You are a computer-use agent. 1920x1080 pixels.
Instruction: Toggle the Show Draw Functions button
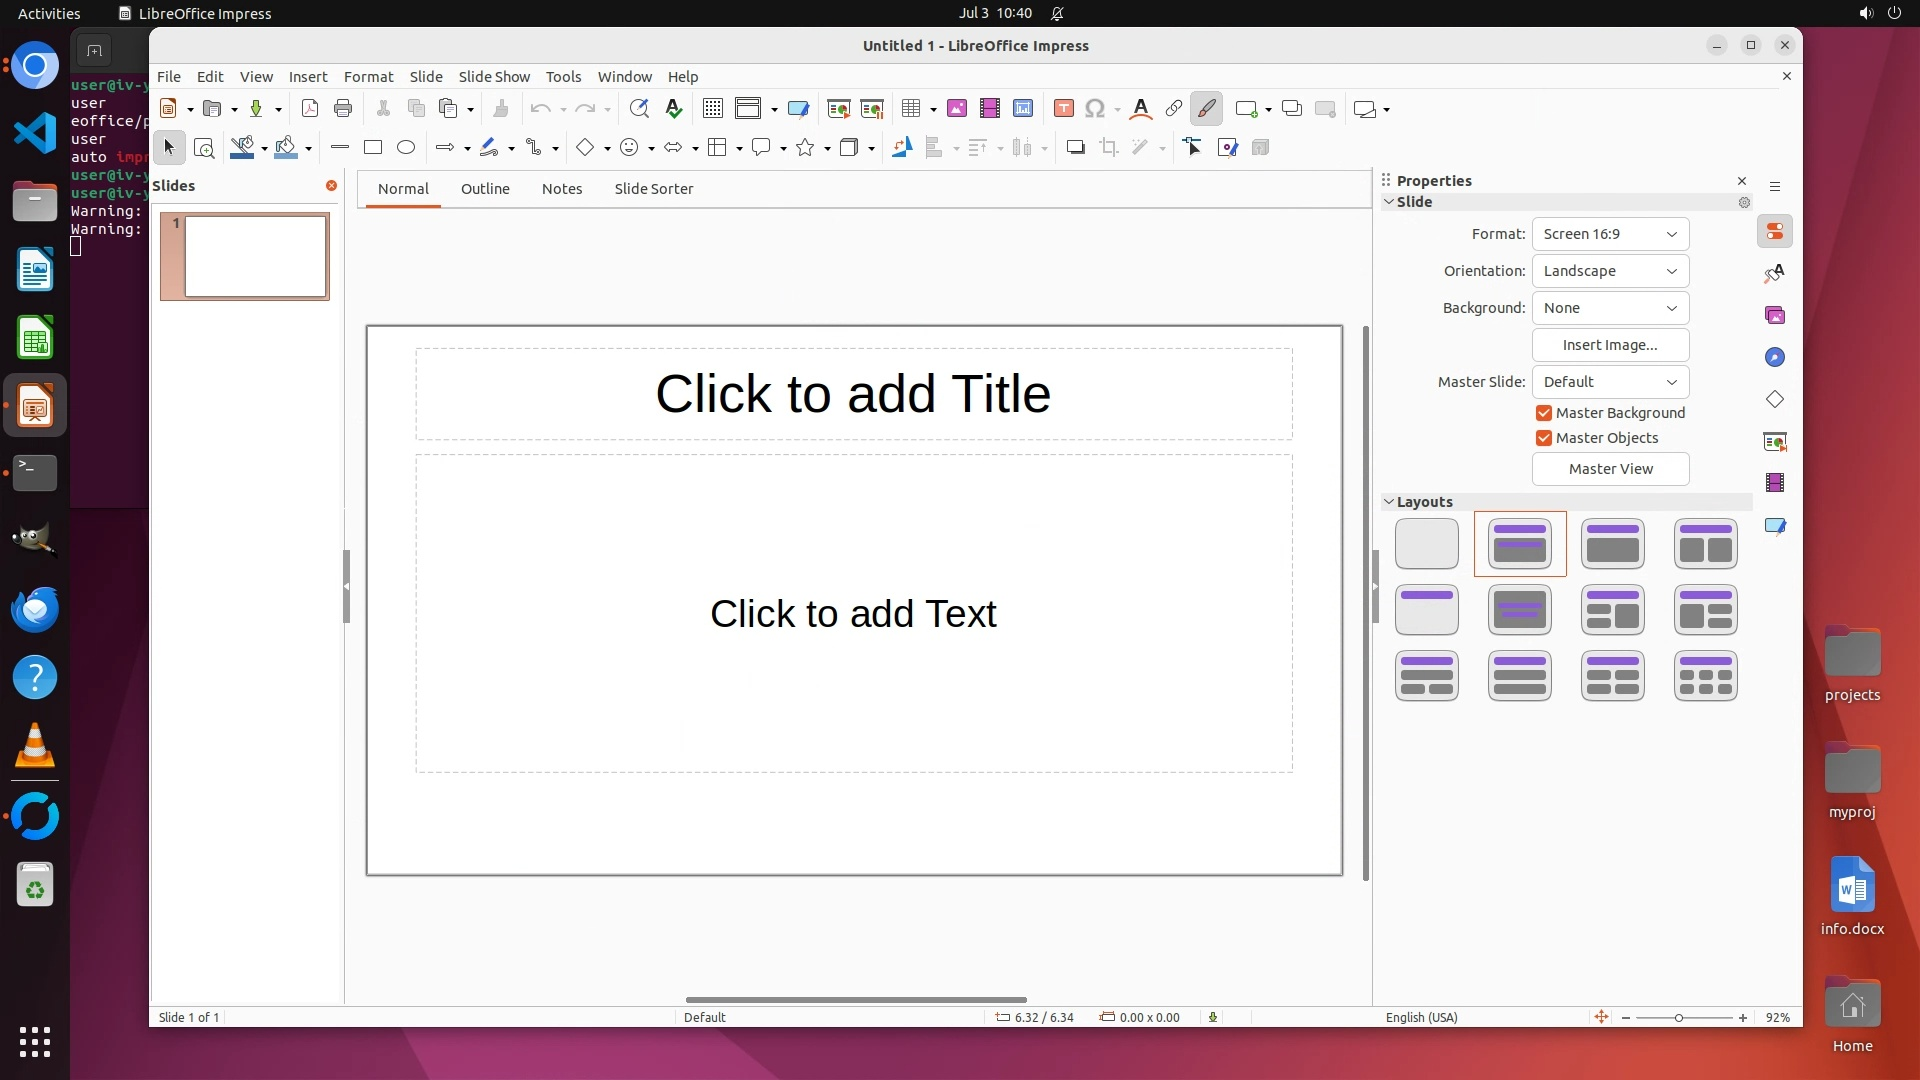(1207, 109)
